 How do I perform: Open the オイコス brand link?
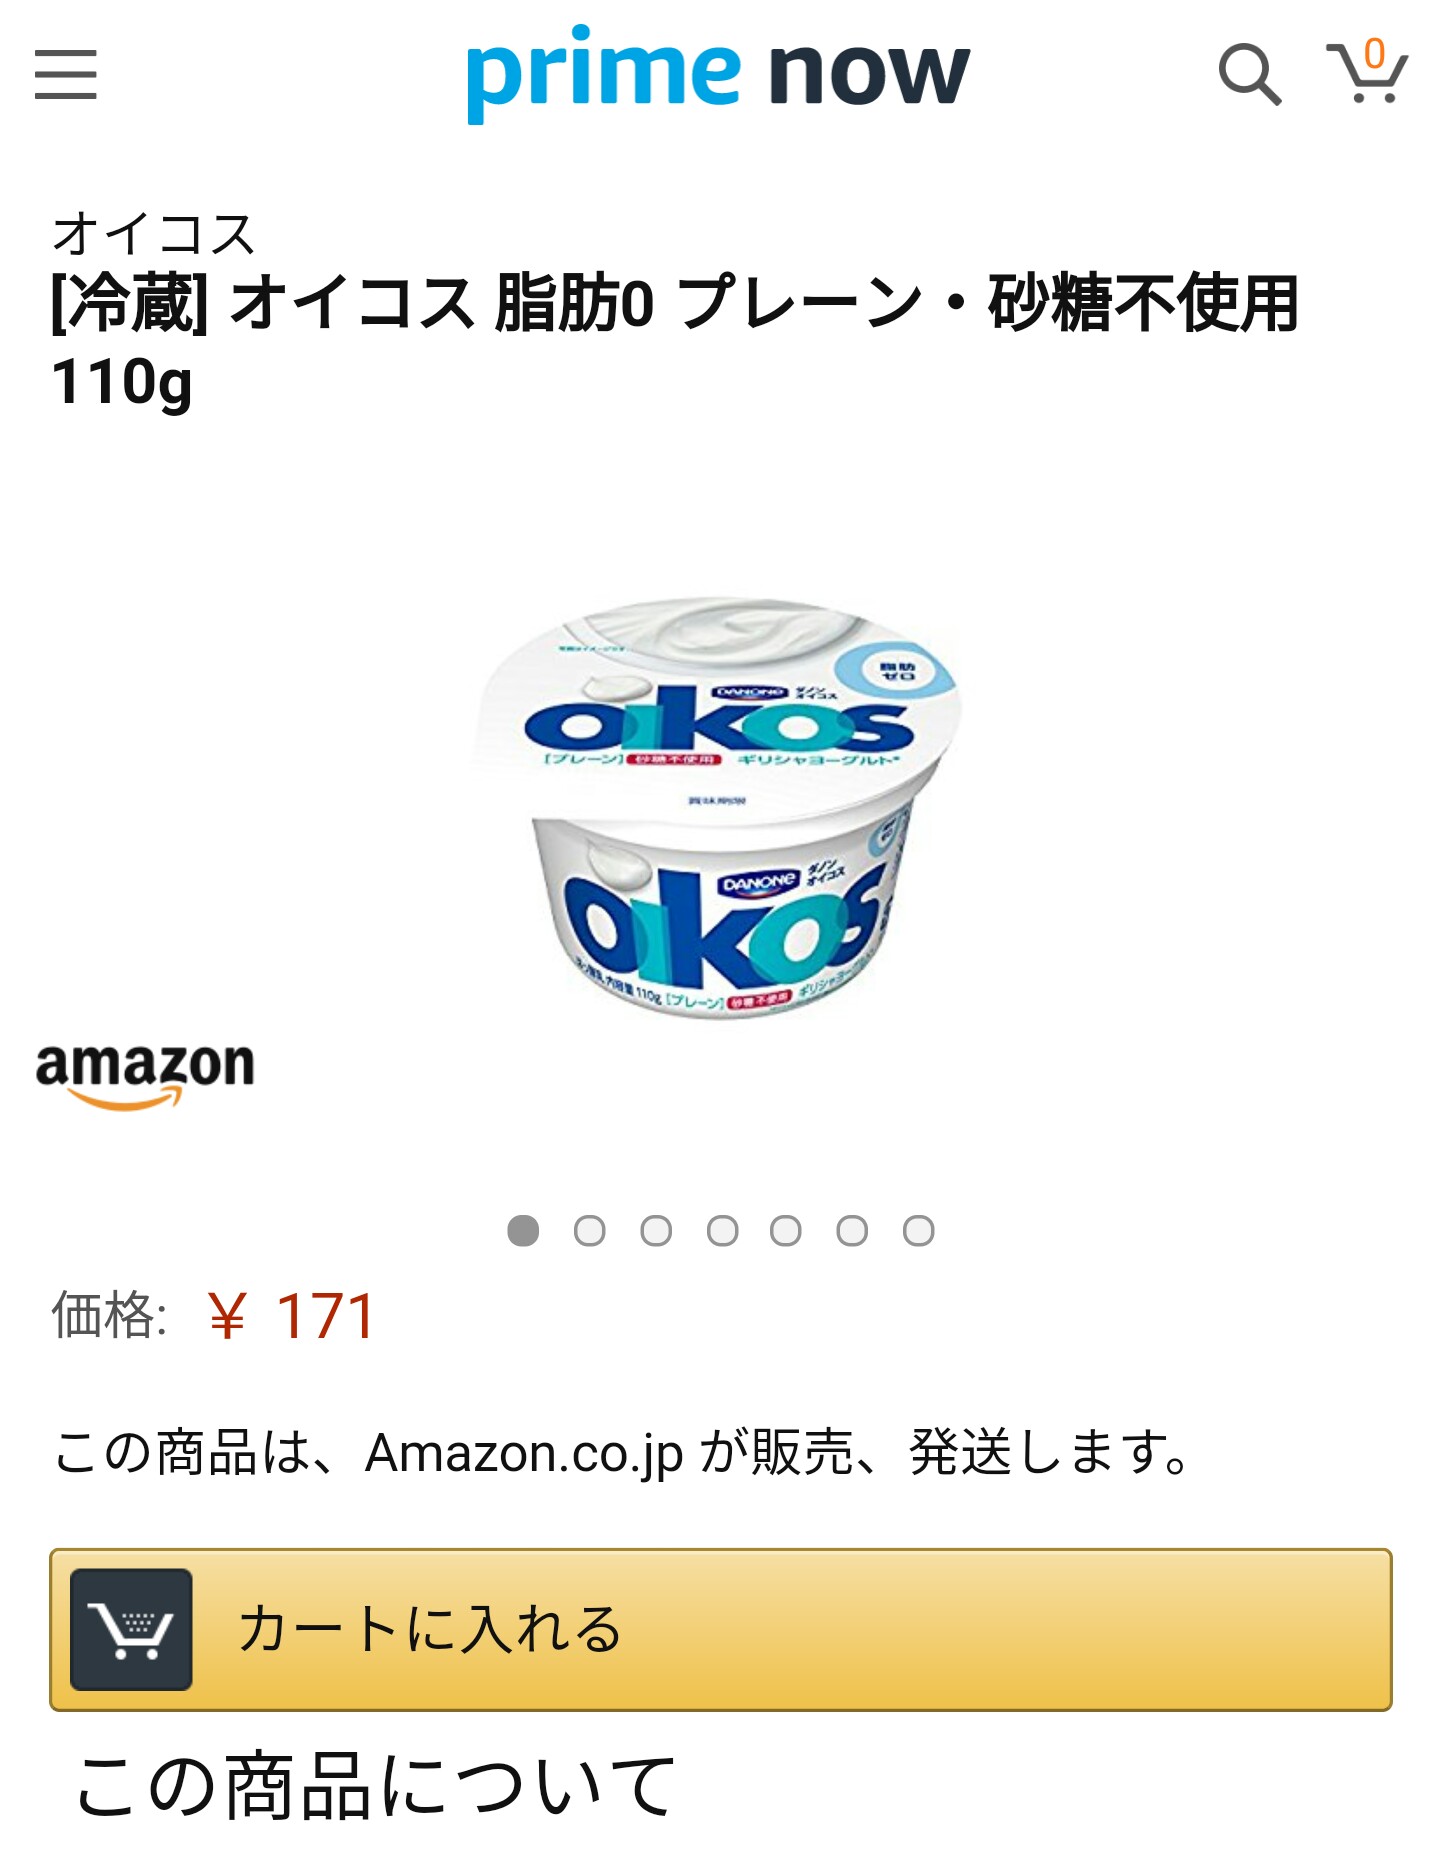click(154, 234)
